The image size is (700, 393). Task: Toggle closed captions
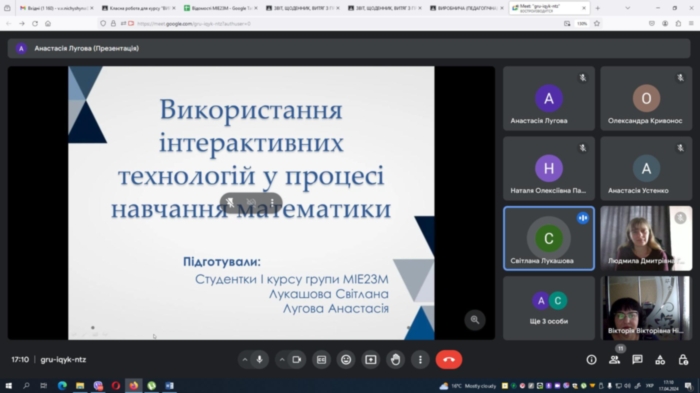click(321, 360)
